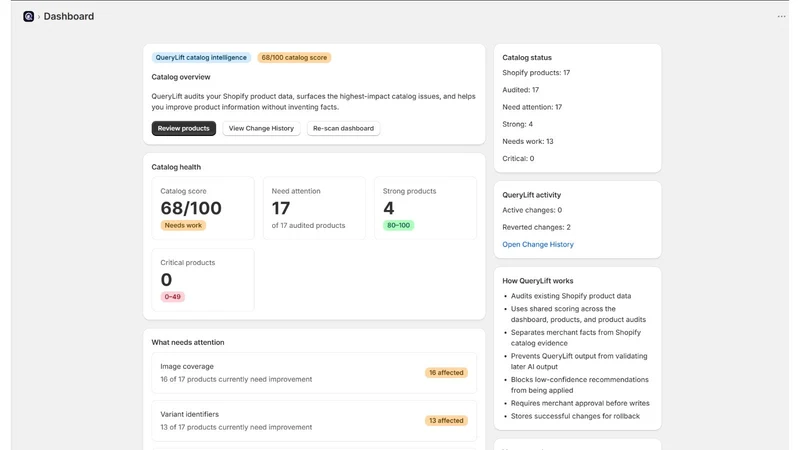This screenshot has width=800, height=450.
Task: Click the QueryLift app icon in breadcrumb
Action: [x=29, y=16]
